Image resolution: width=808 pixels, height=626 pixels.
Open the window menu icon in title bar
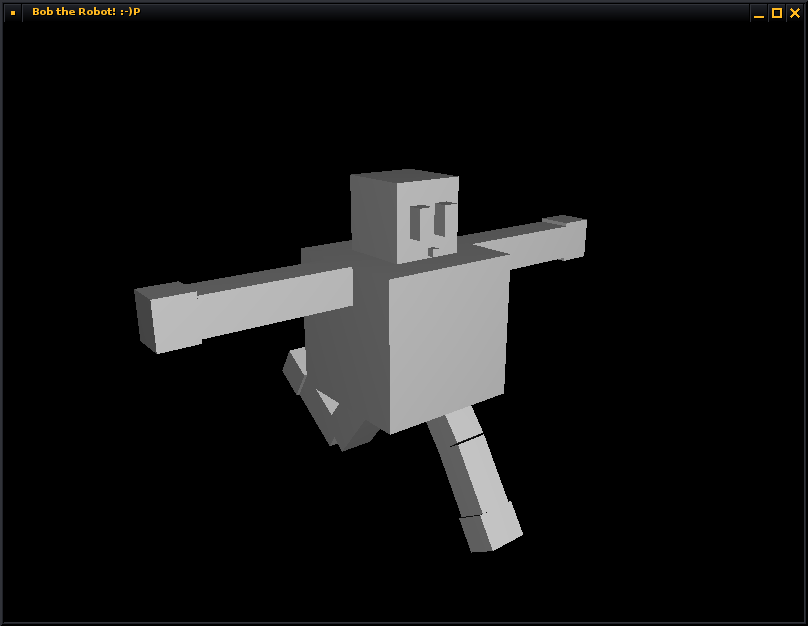tap(13, 12)
